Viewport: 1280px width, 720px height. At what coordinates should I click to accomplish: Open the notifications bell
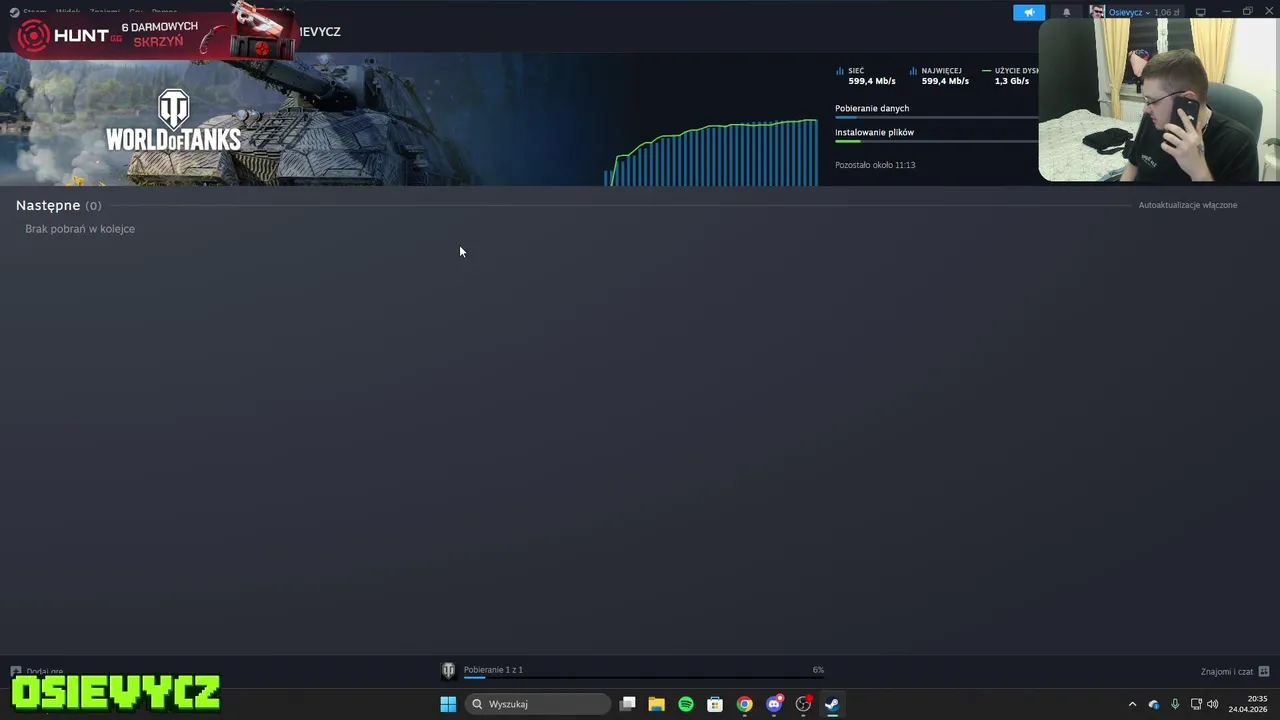pos(1066,12)
